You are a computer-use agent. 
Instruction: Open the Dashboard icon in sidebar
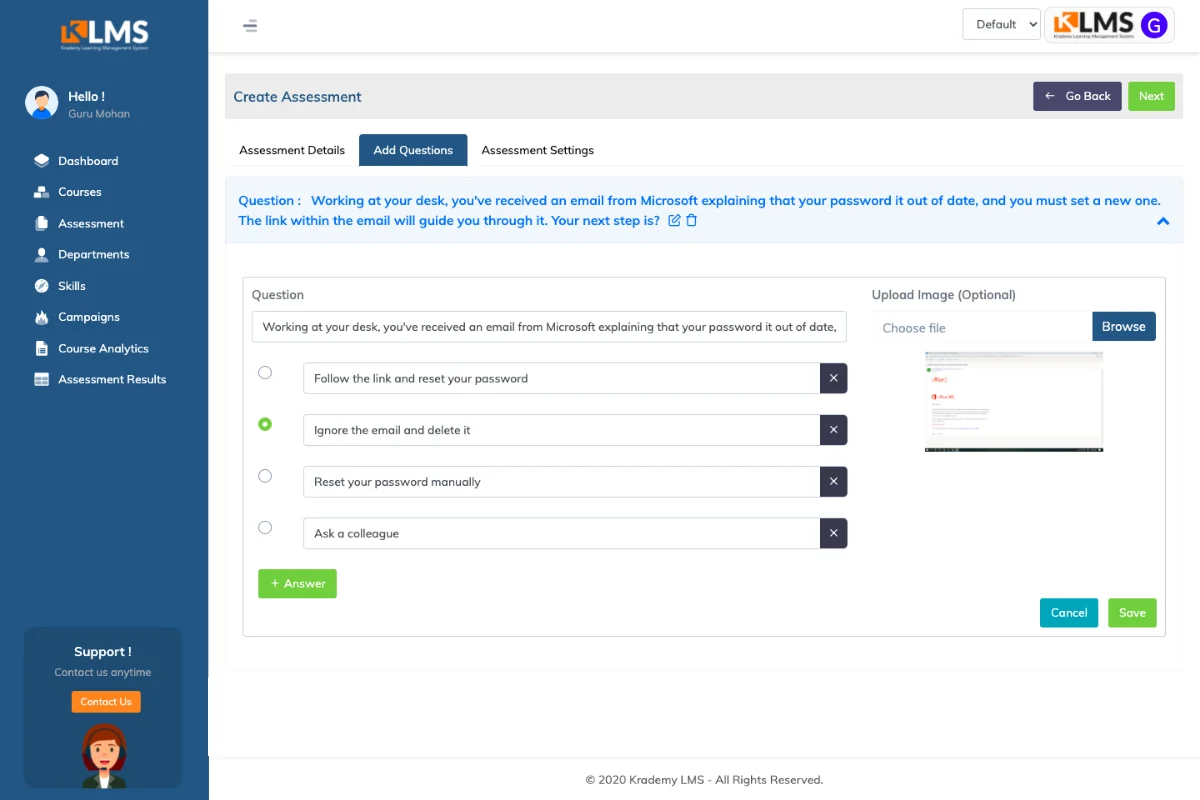[41, 160]
